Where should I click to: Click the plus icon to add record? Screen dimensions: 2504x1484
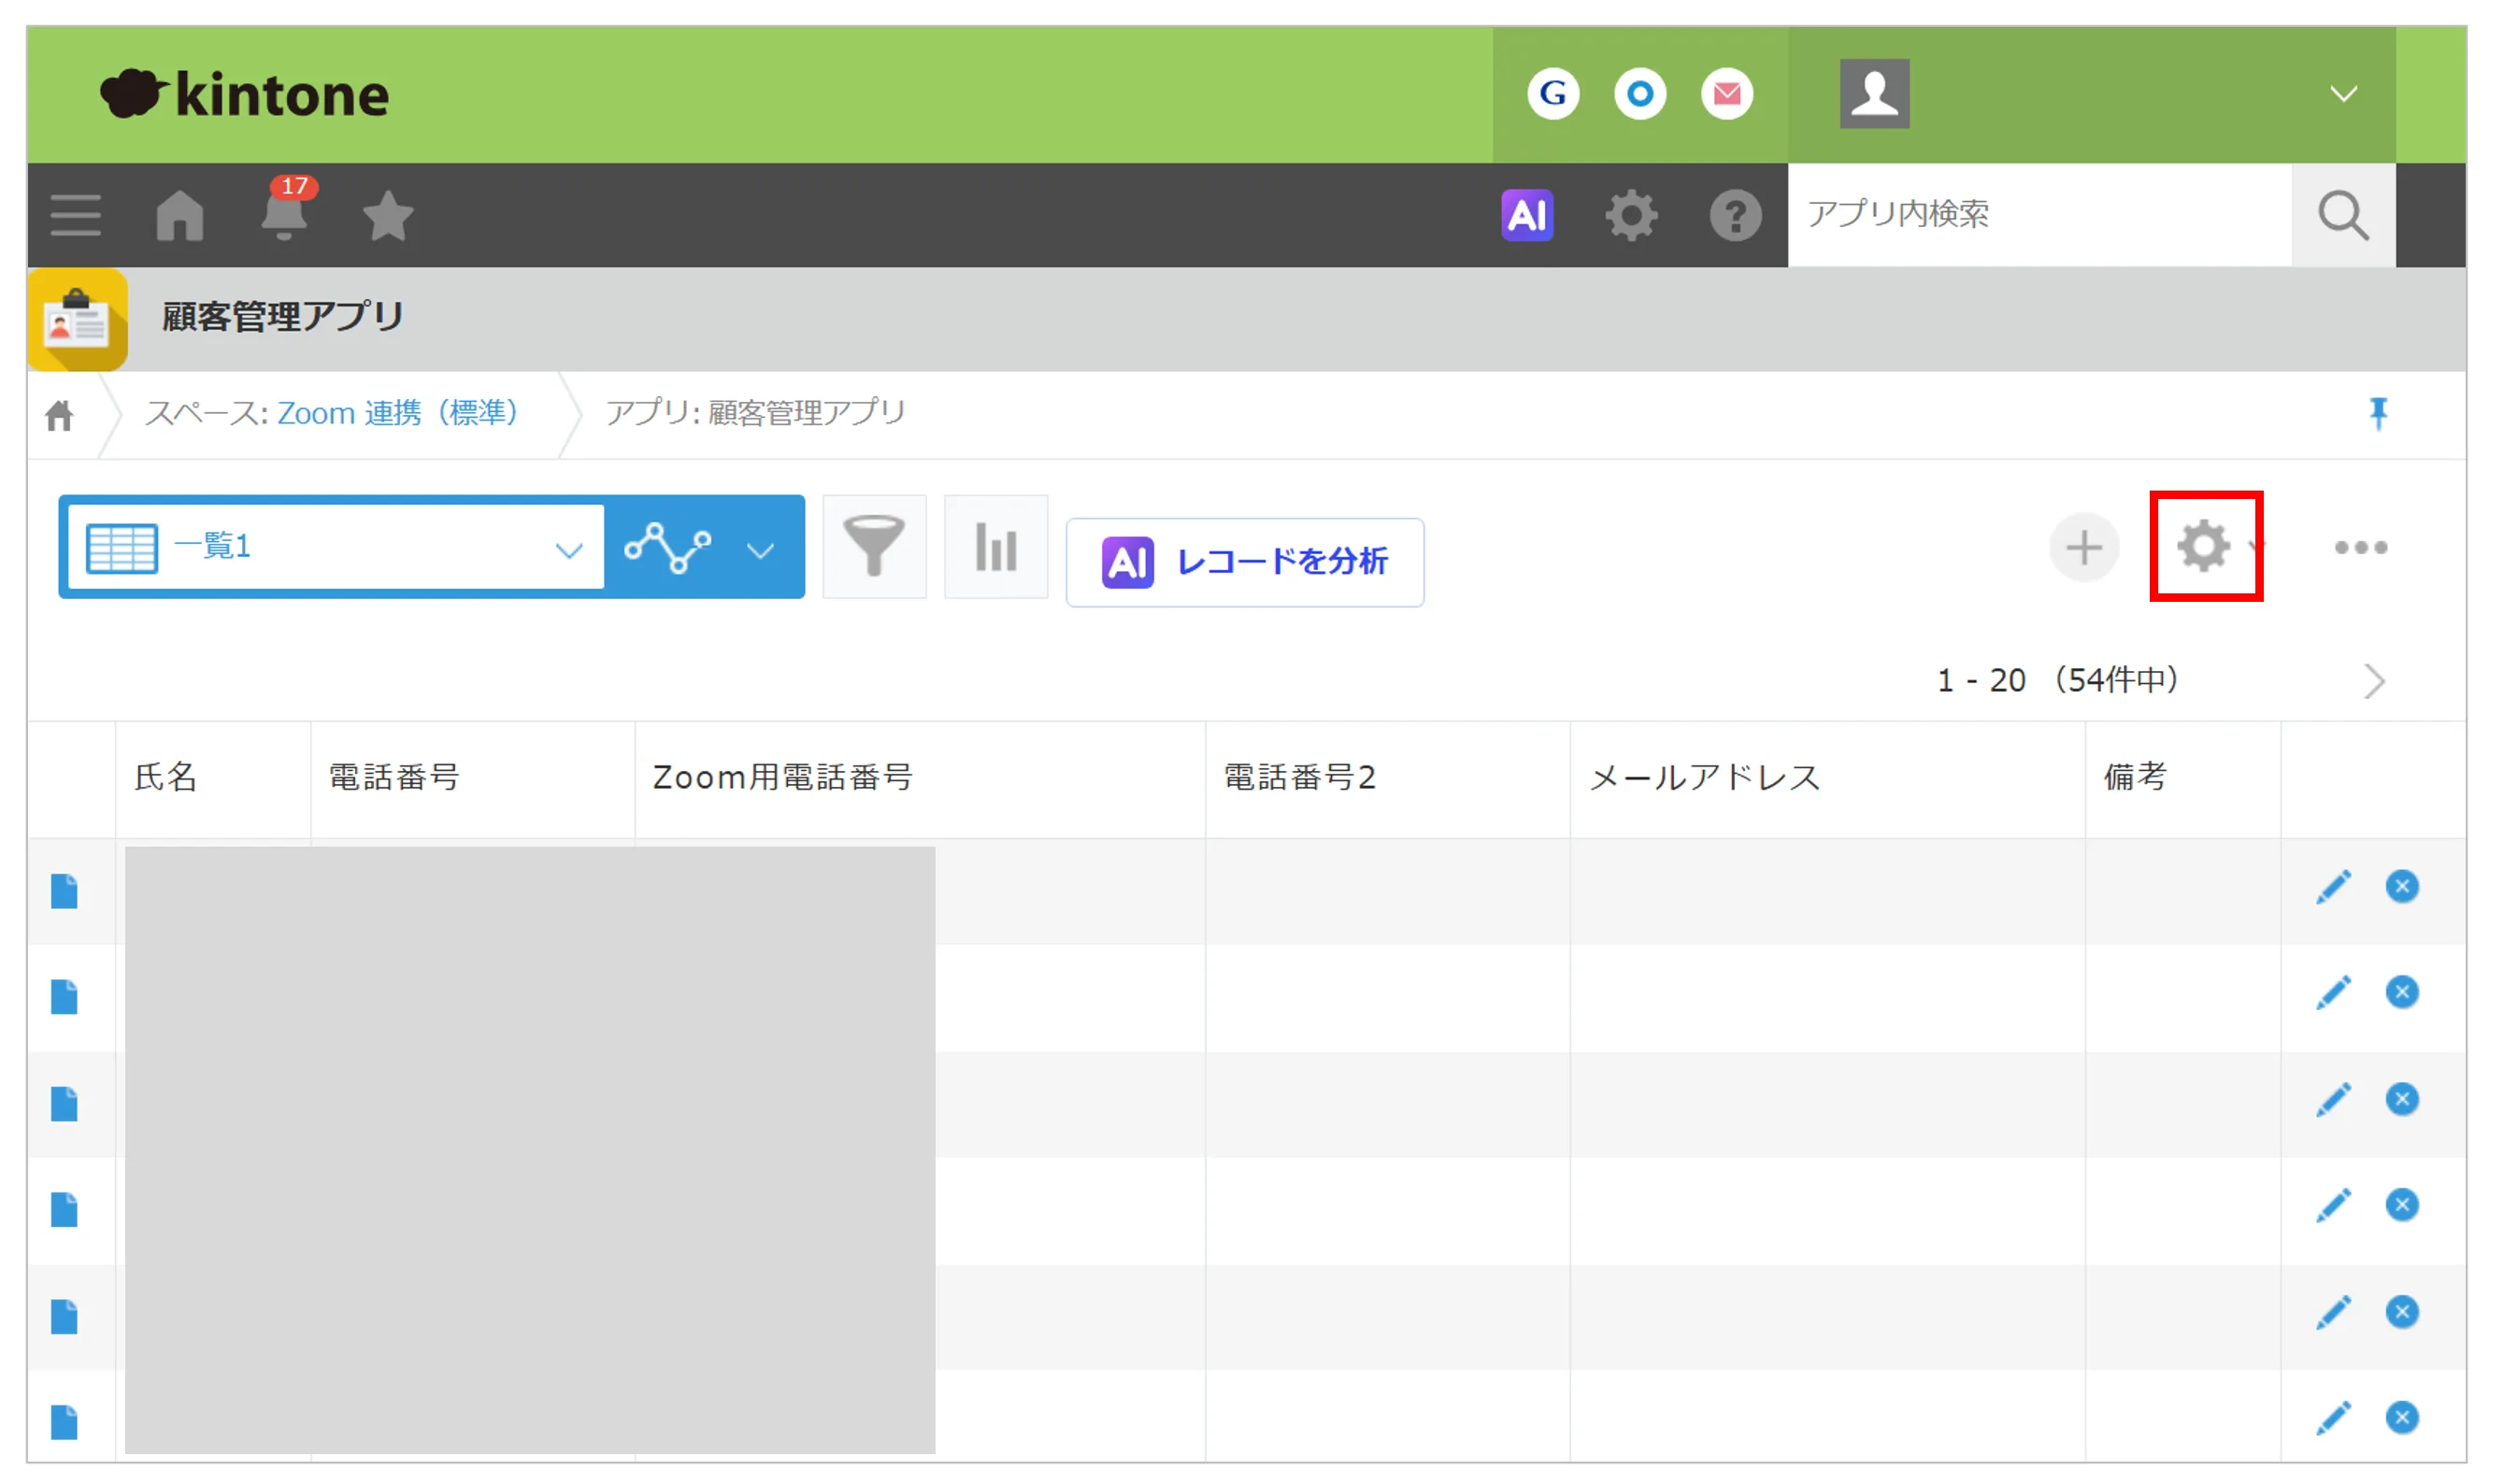[x=2084, y=547]
